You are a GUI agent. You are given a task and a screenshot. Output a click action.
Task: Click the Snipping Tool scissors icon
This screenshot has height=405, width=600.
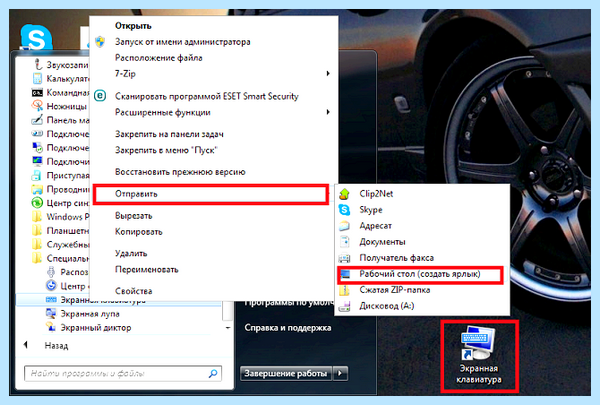point(38,106)
